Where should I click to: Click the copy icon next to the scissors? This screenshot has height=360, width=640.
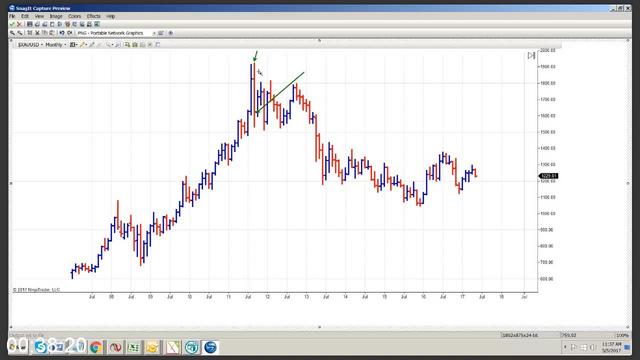tap(44, 33)
